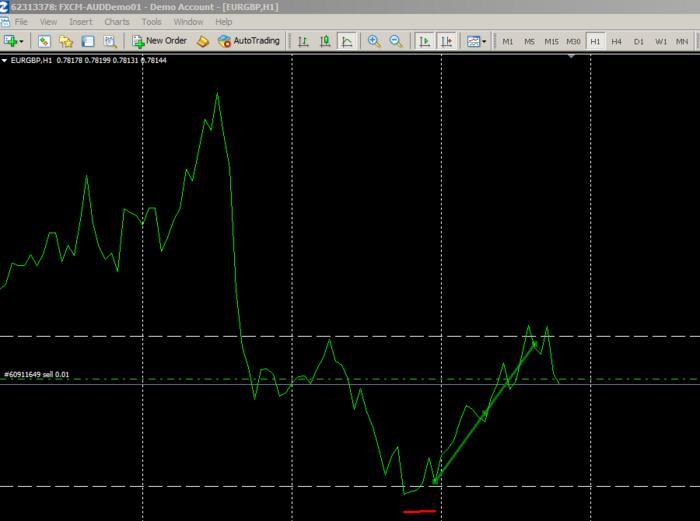Open the Insert menu
Viewport: 700px width, 521px height.
pos(81,21)
